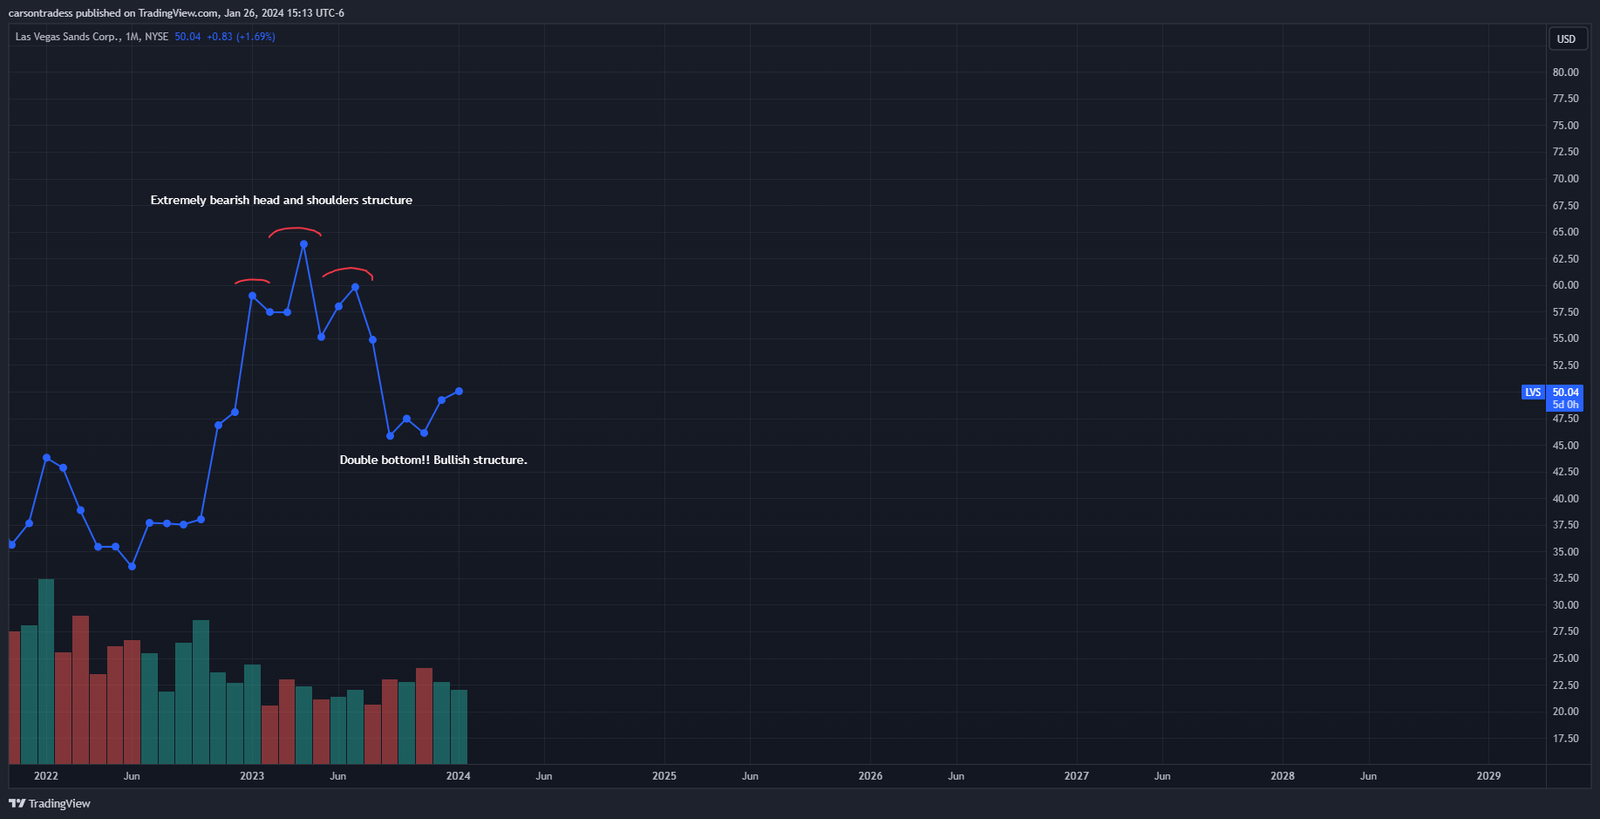Select the LVS symbol tag on price axis

pos(1533,392)
